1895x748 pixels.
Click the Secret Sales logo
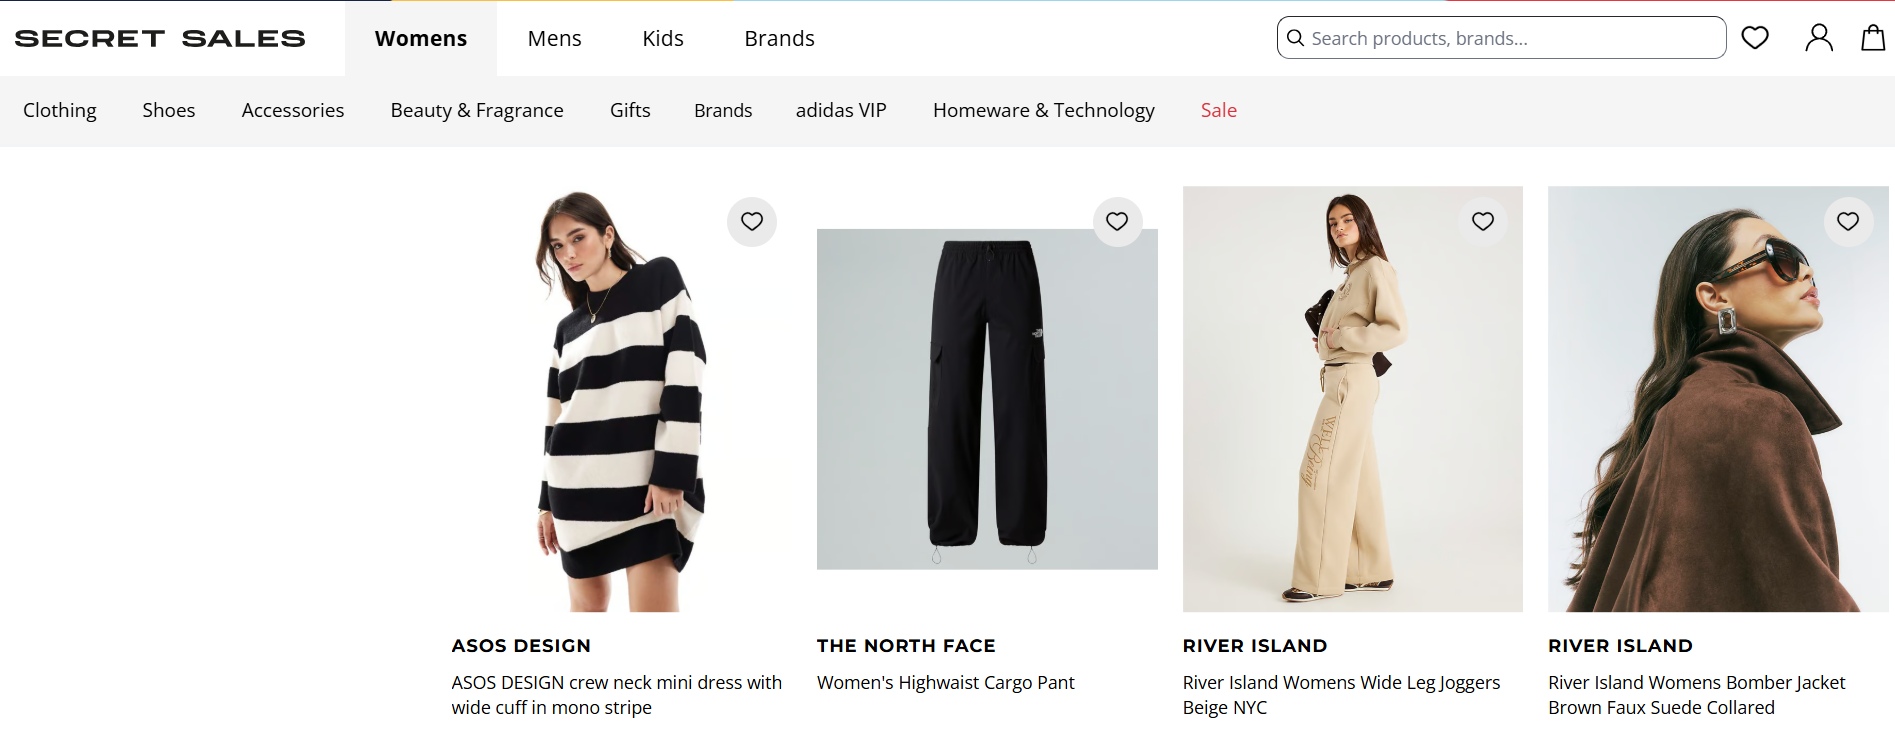pyautogui.click(x=160, y=37)
